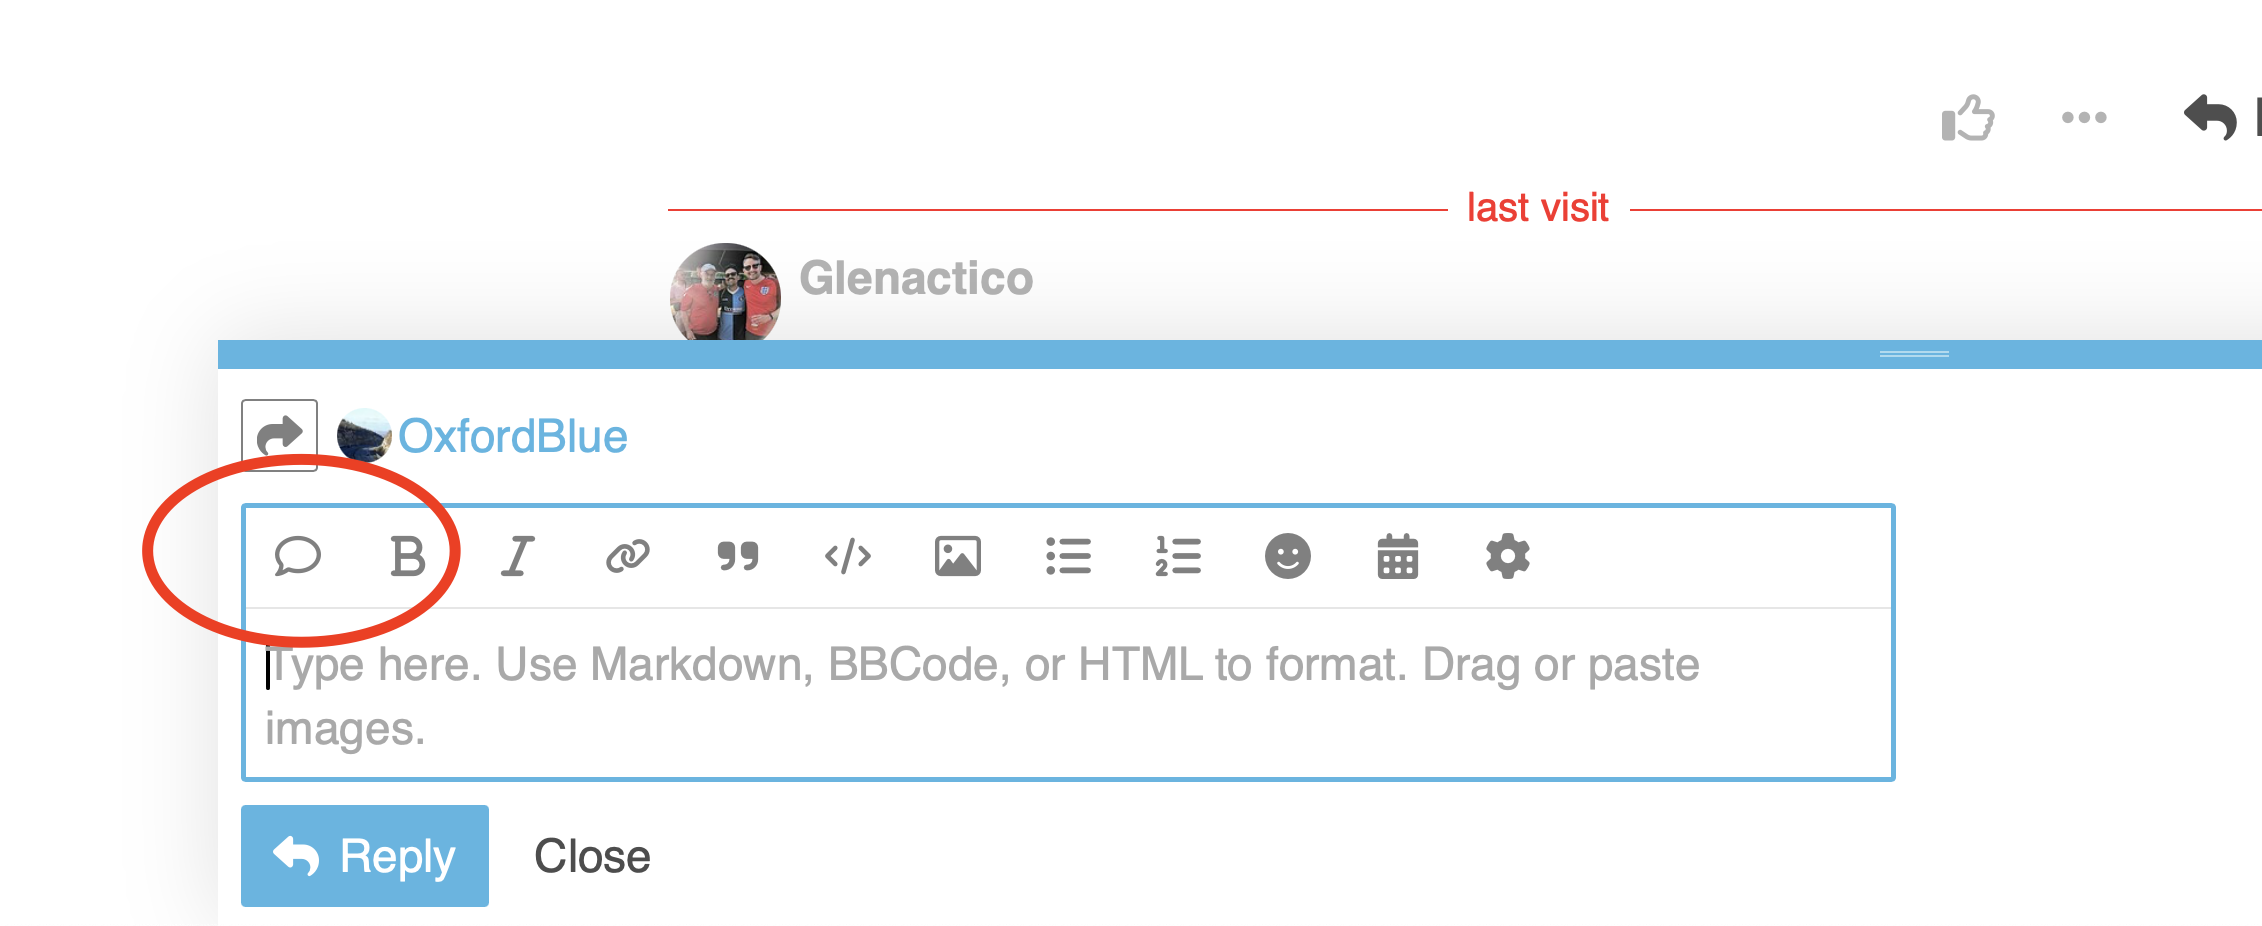Viewport: 2262px width, 926px height.
Task: Click inside the message text area
Action: 1068,694
